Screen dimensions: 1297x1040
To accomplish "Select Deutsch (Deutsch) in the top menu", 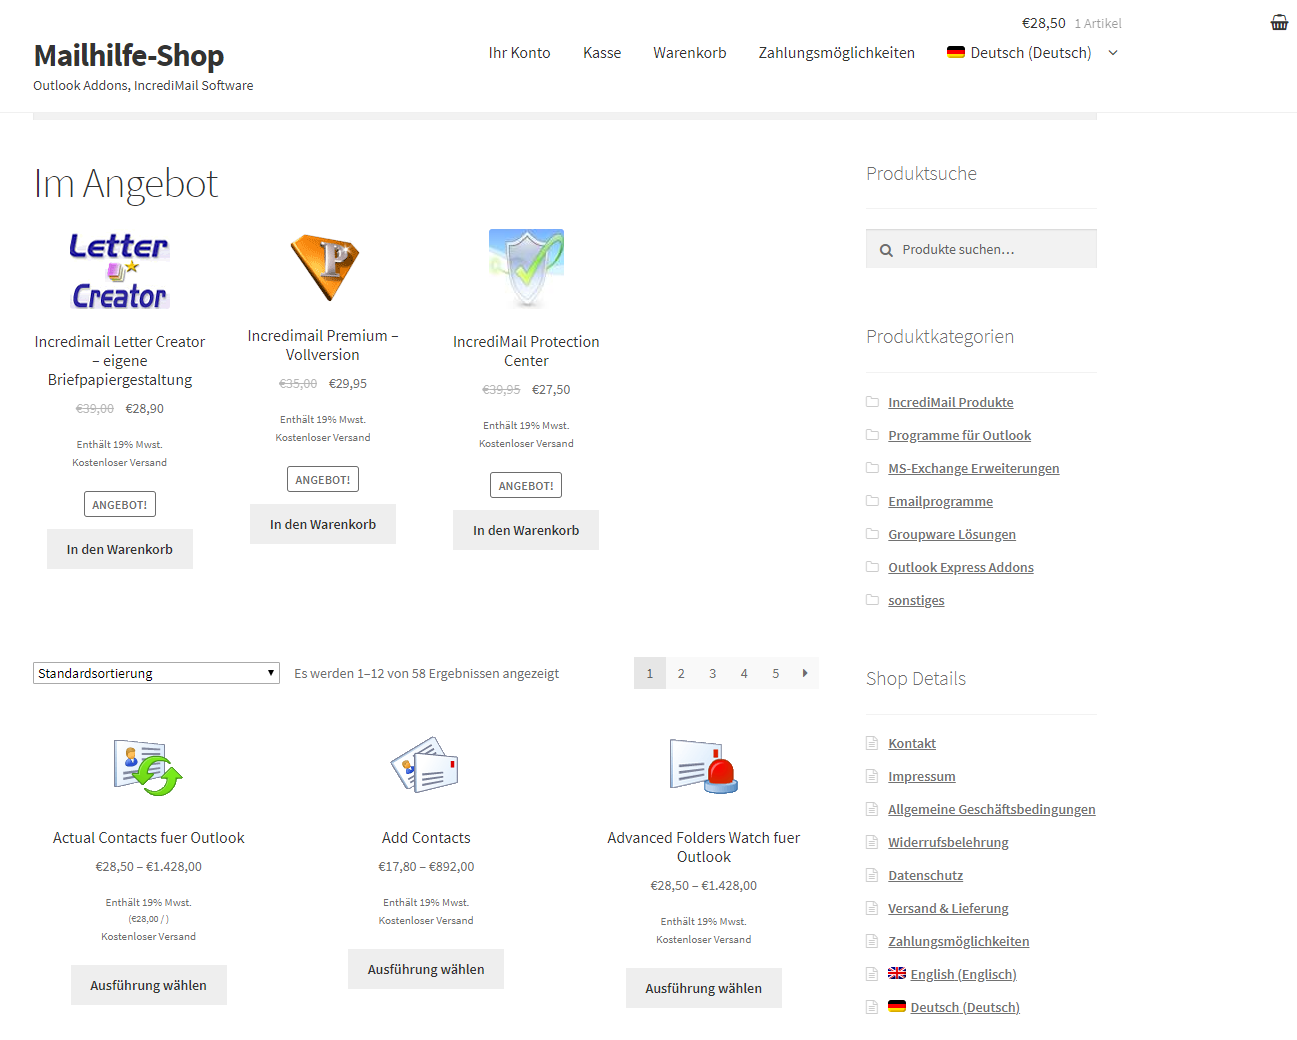I will [x=1031, y=53].
